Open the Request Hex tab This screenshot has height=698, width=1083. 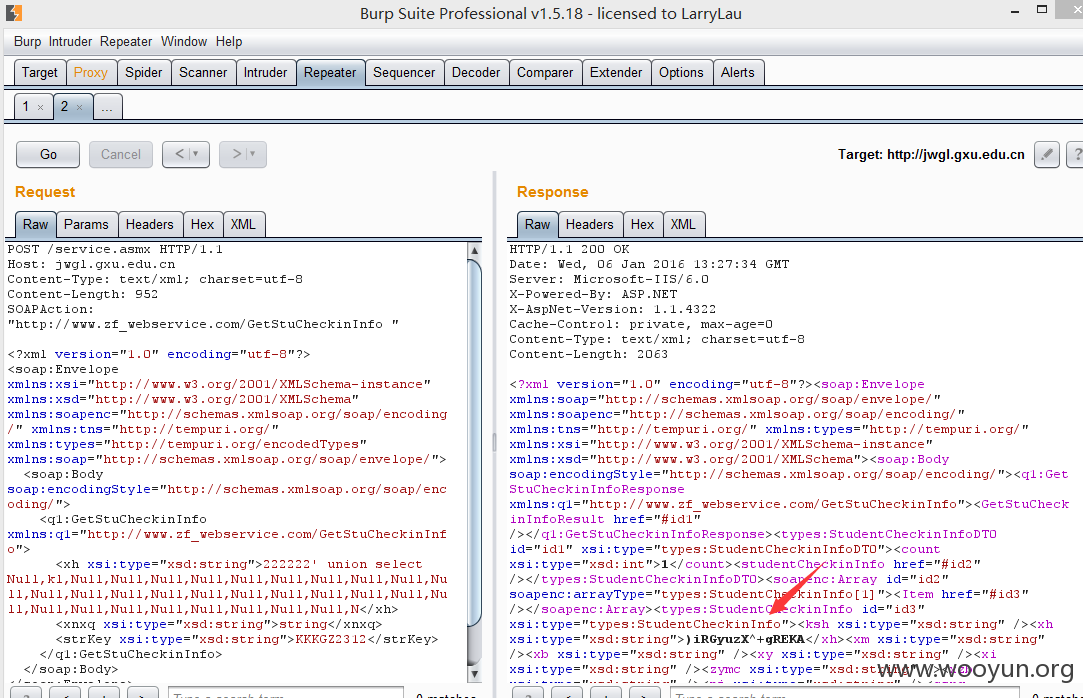(x=202, y=224)
